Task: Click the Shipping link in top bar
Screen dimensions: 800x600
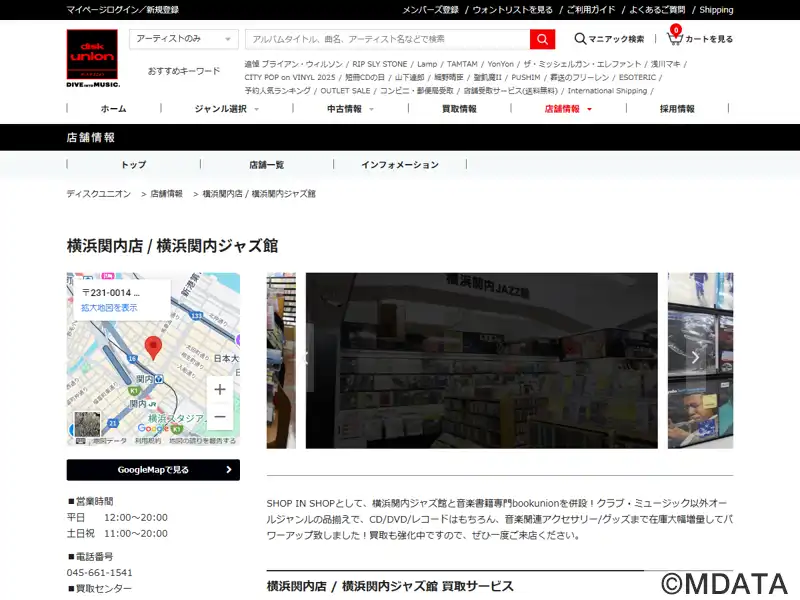Action: [x=716, y=10]
